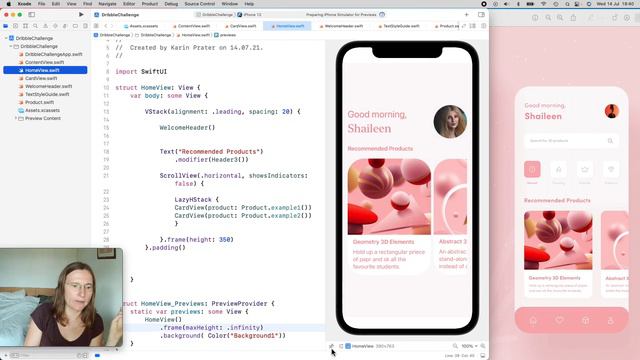Switch to the CardView.swift tab

tap(240, 26)
